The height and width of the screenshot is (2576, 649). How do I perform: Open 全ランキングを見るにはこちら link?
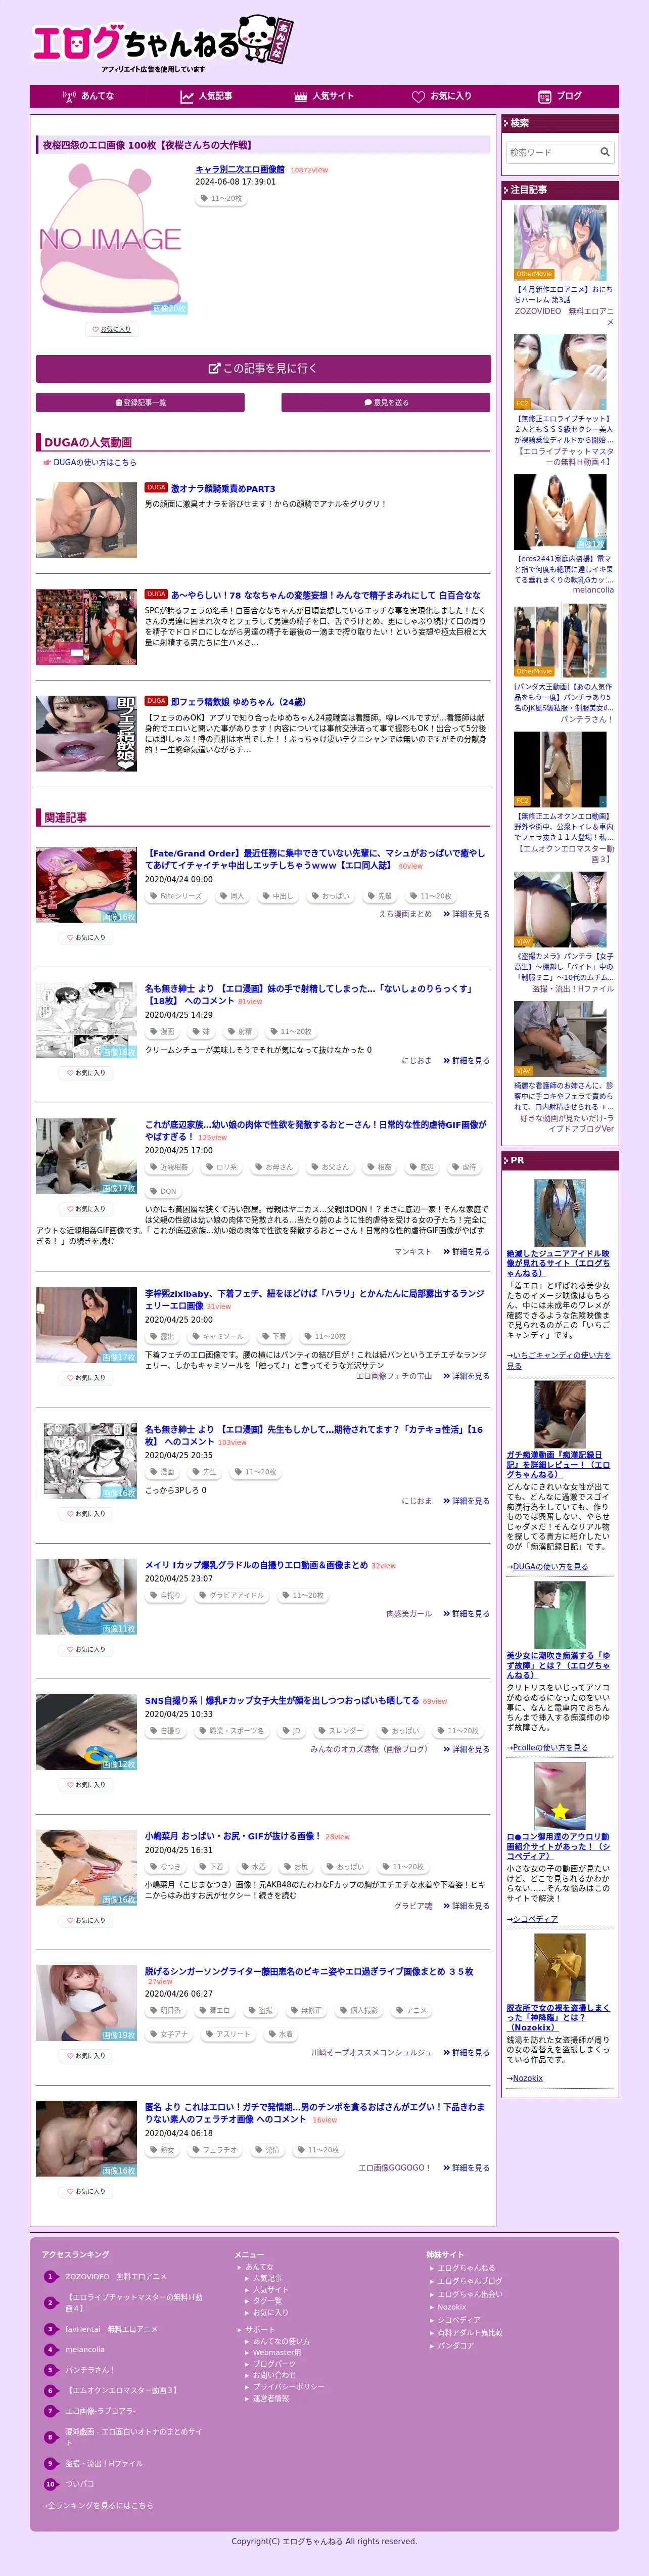coord(97,2505)
